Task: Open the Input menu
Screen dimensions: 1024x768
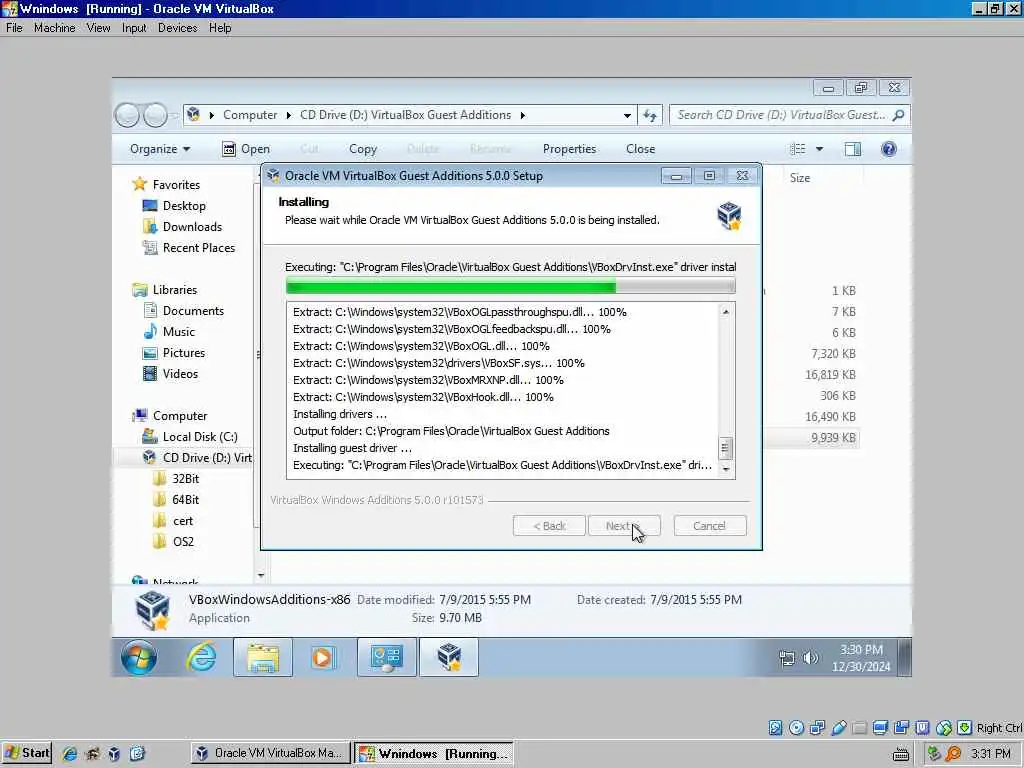Action: (x=134, y=28)
